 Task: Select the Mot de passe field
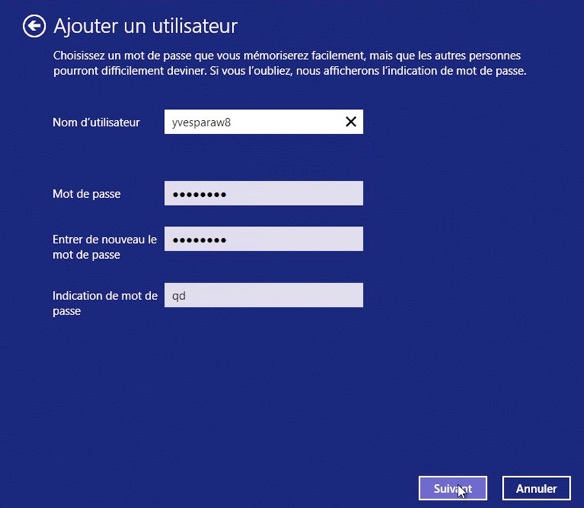click(264, 193)
